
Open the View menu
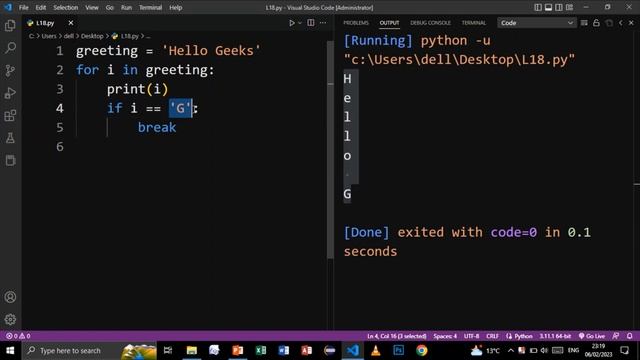tap(92, 7)
